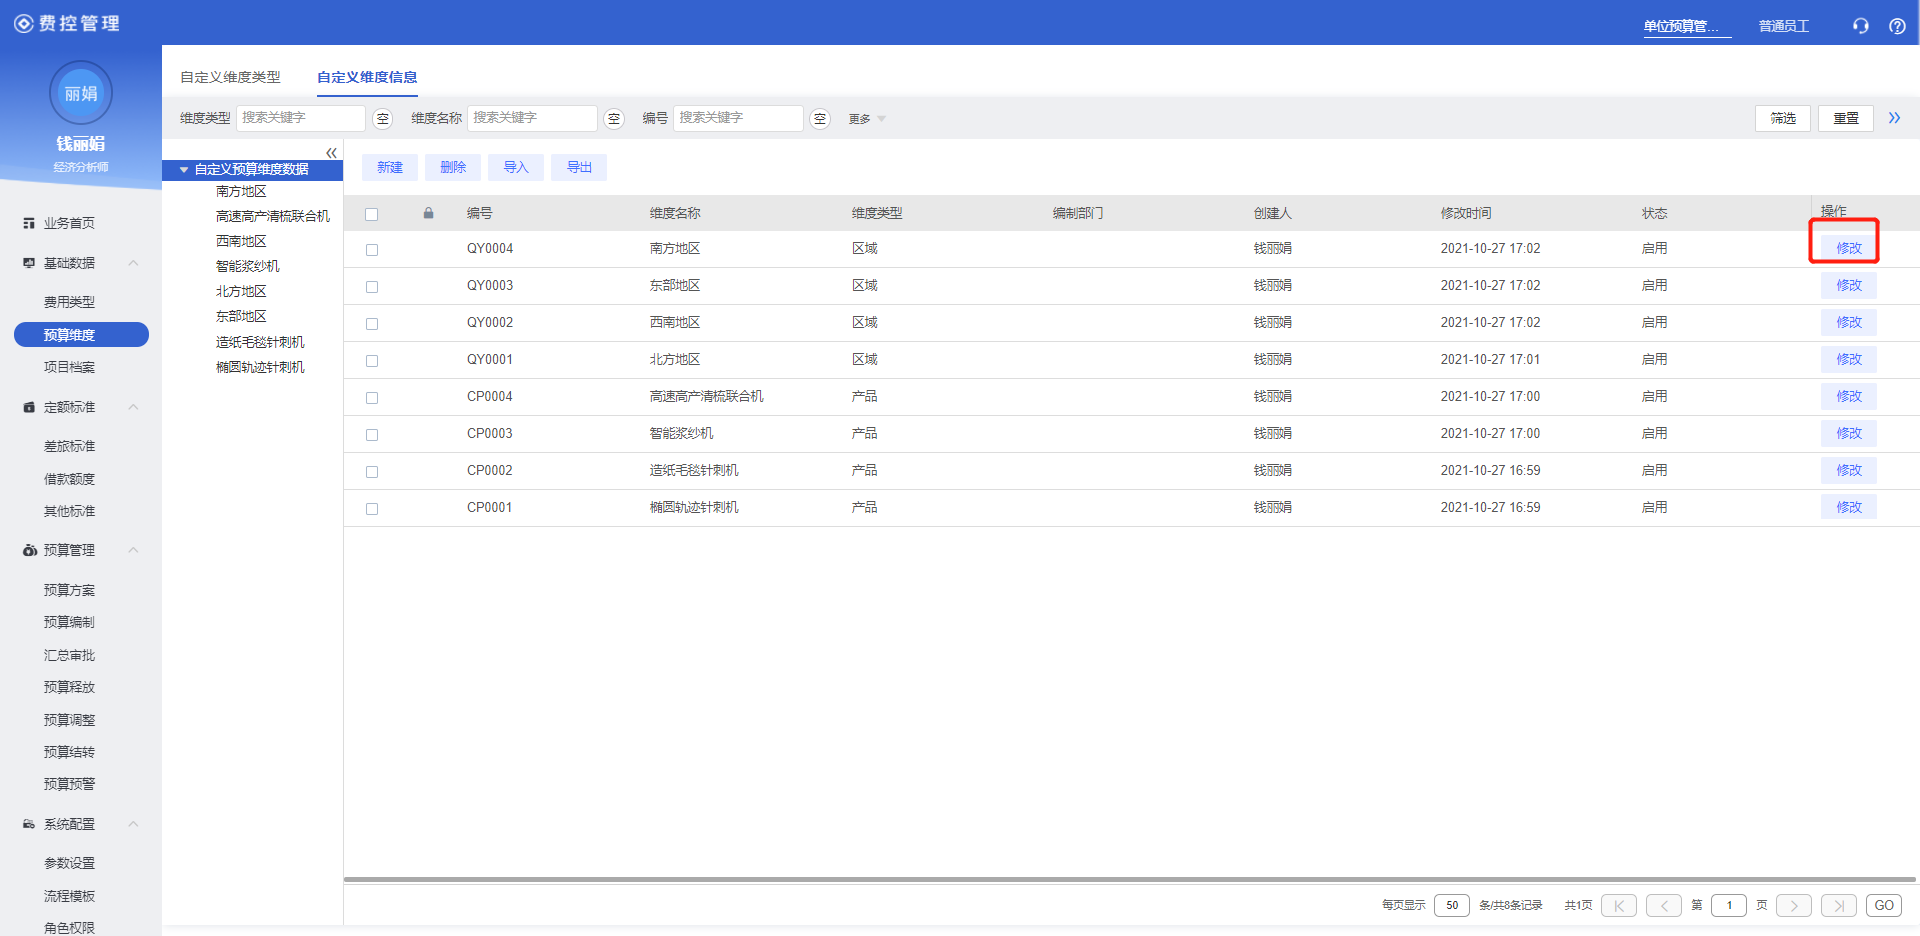The width and height of the screenshot is (1920, 936).
Task: Click the page-size 50 field
Action: click(1452, 906)
